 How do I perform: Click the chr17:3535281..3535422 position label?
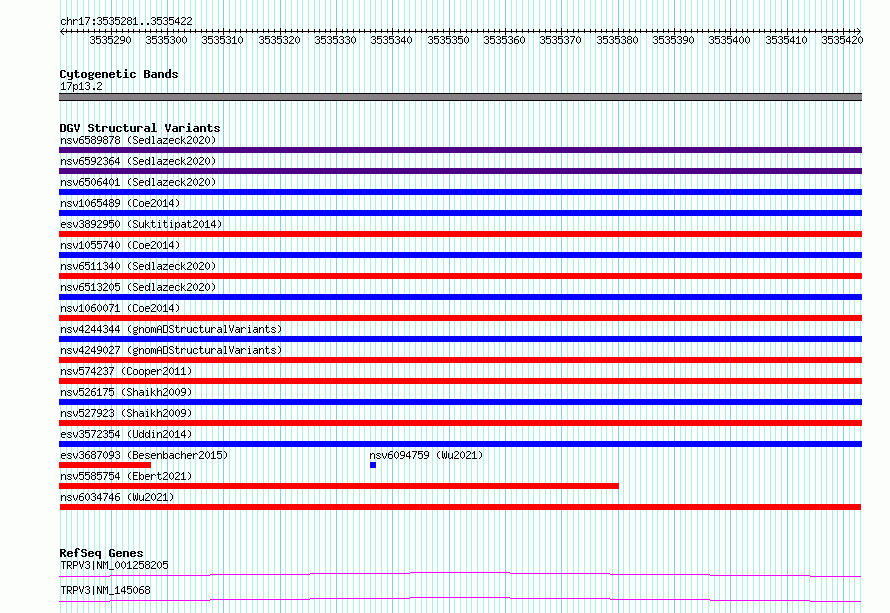point(126,21)
